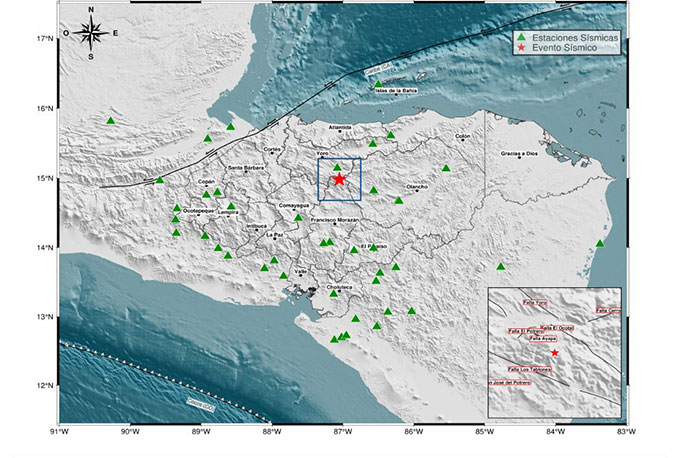
Task: Click the station triangle south of Olancho label
Action: click(398, 200)
